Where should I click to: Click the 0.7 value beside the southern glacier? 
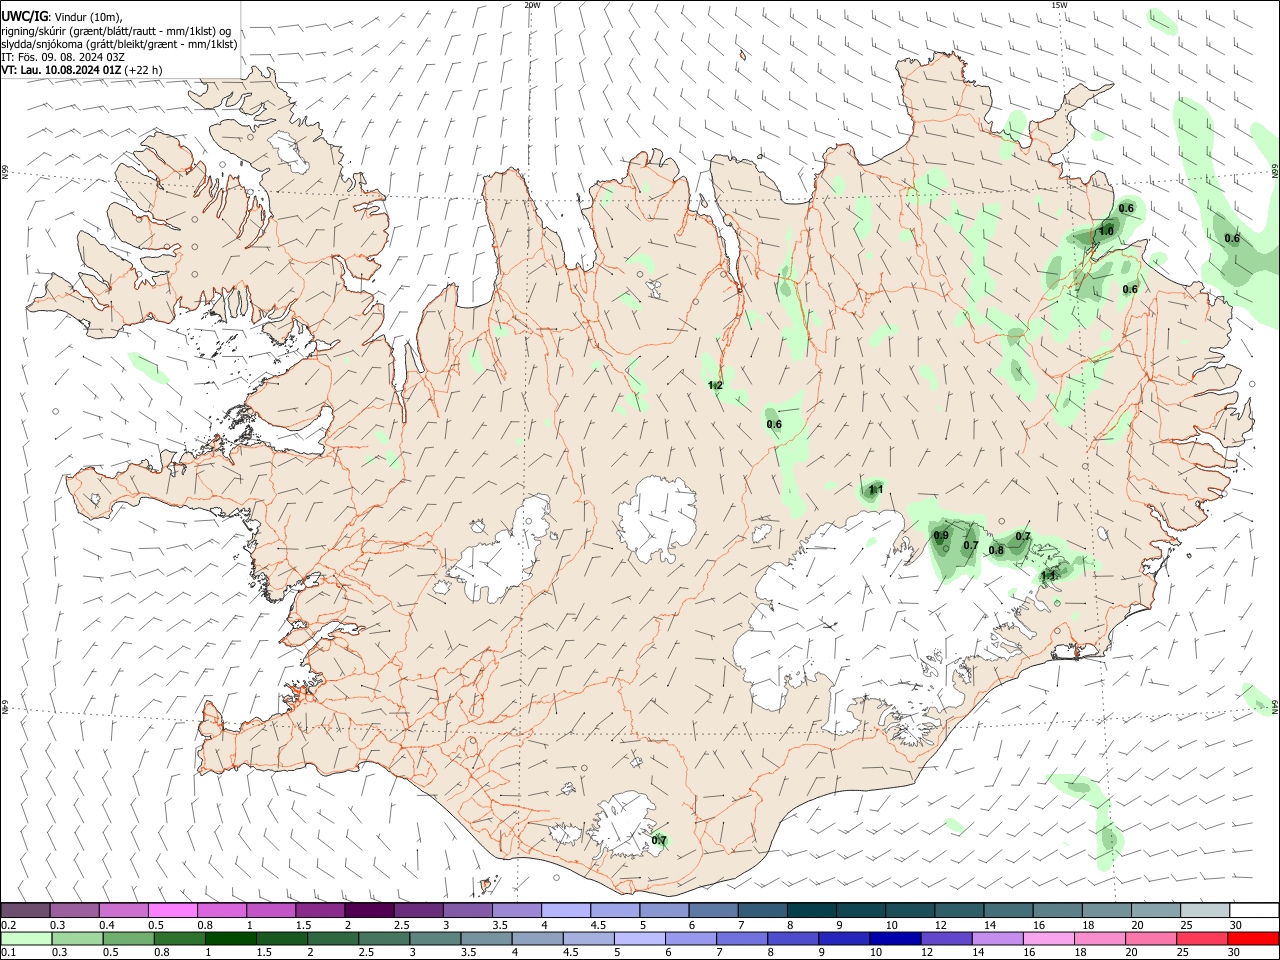coord(659,840)
